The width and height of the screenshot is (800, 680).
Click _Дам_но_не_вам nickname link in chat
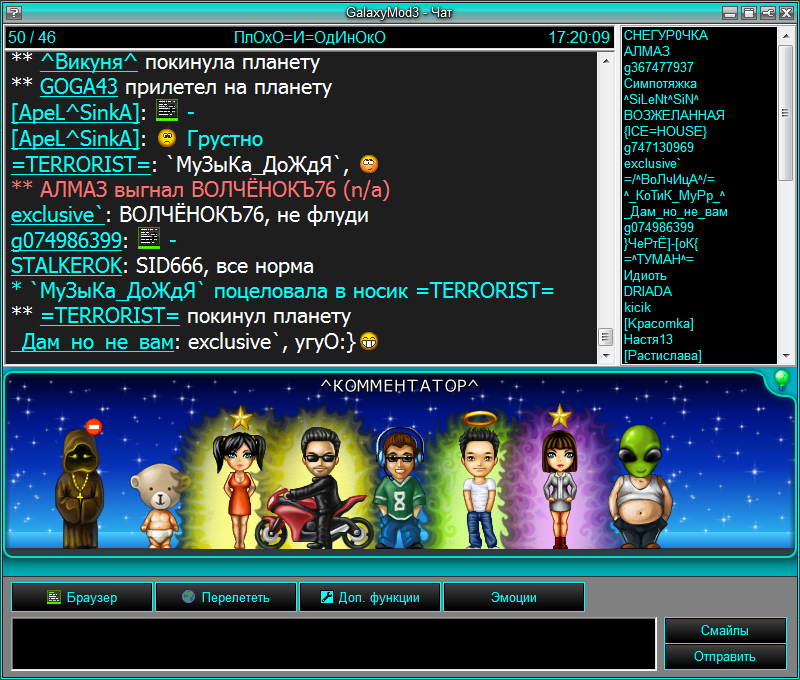tap(93, 342)
